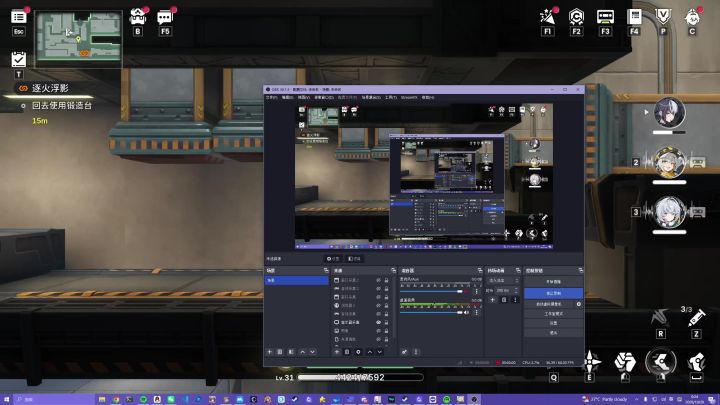Activate the ultimate skill icon labeled R
Viewport: 720px width, 405px height.
660,317
